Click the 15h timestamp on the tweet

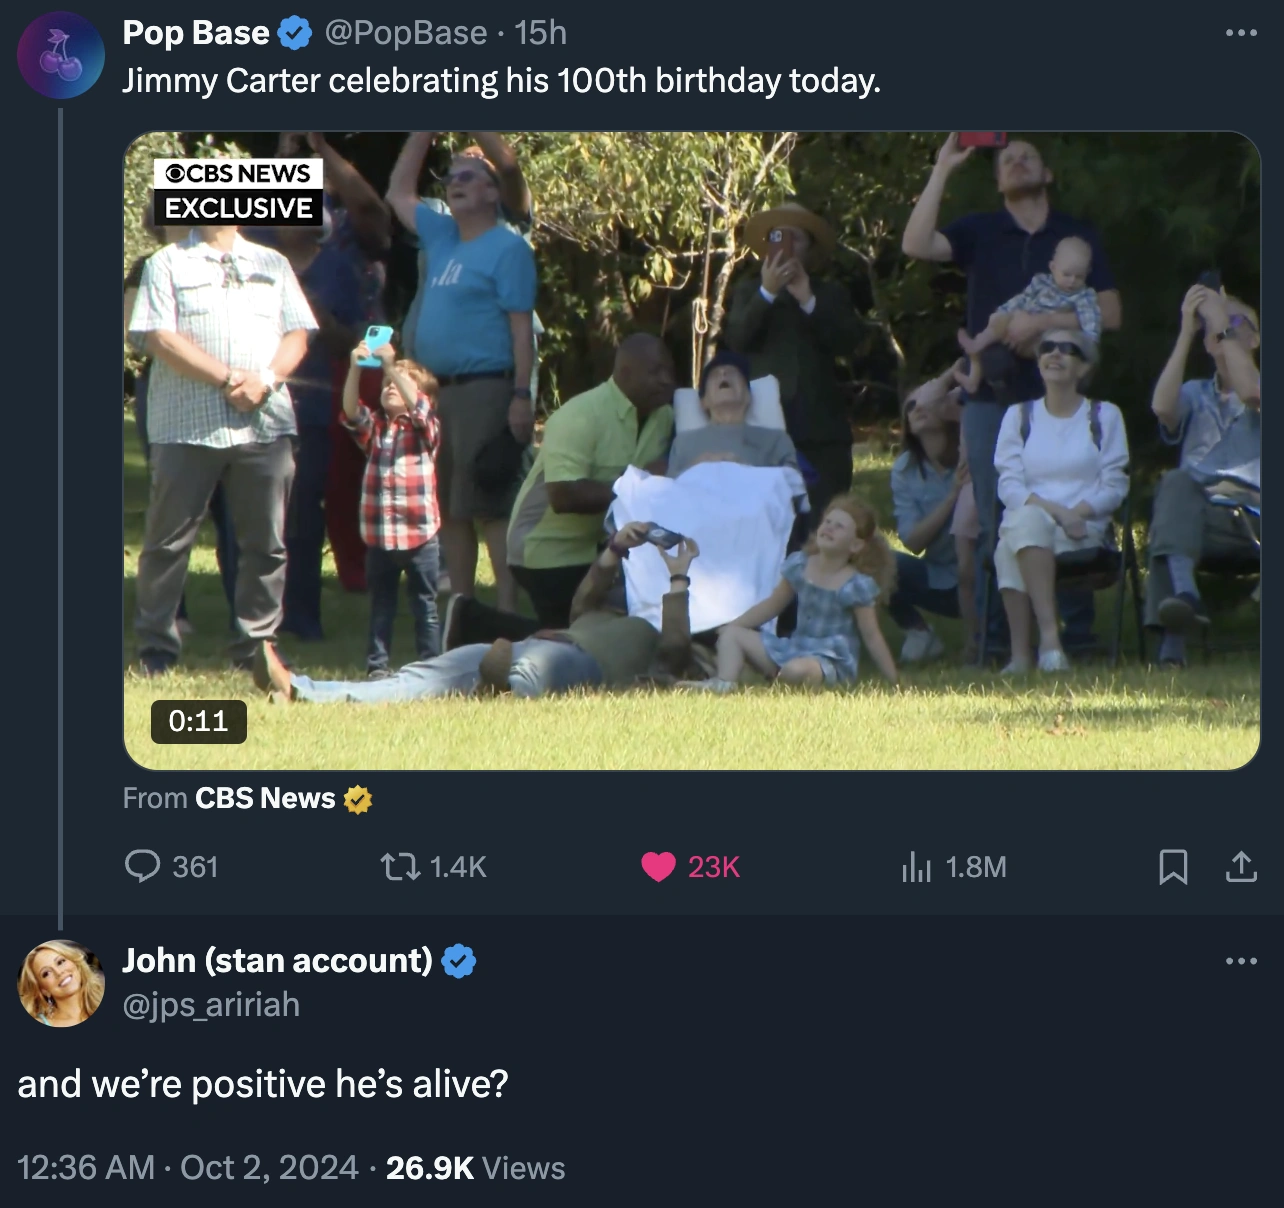tap(540, 33)
